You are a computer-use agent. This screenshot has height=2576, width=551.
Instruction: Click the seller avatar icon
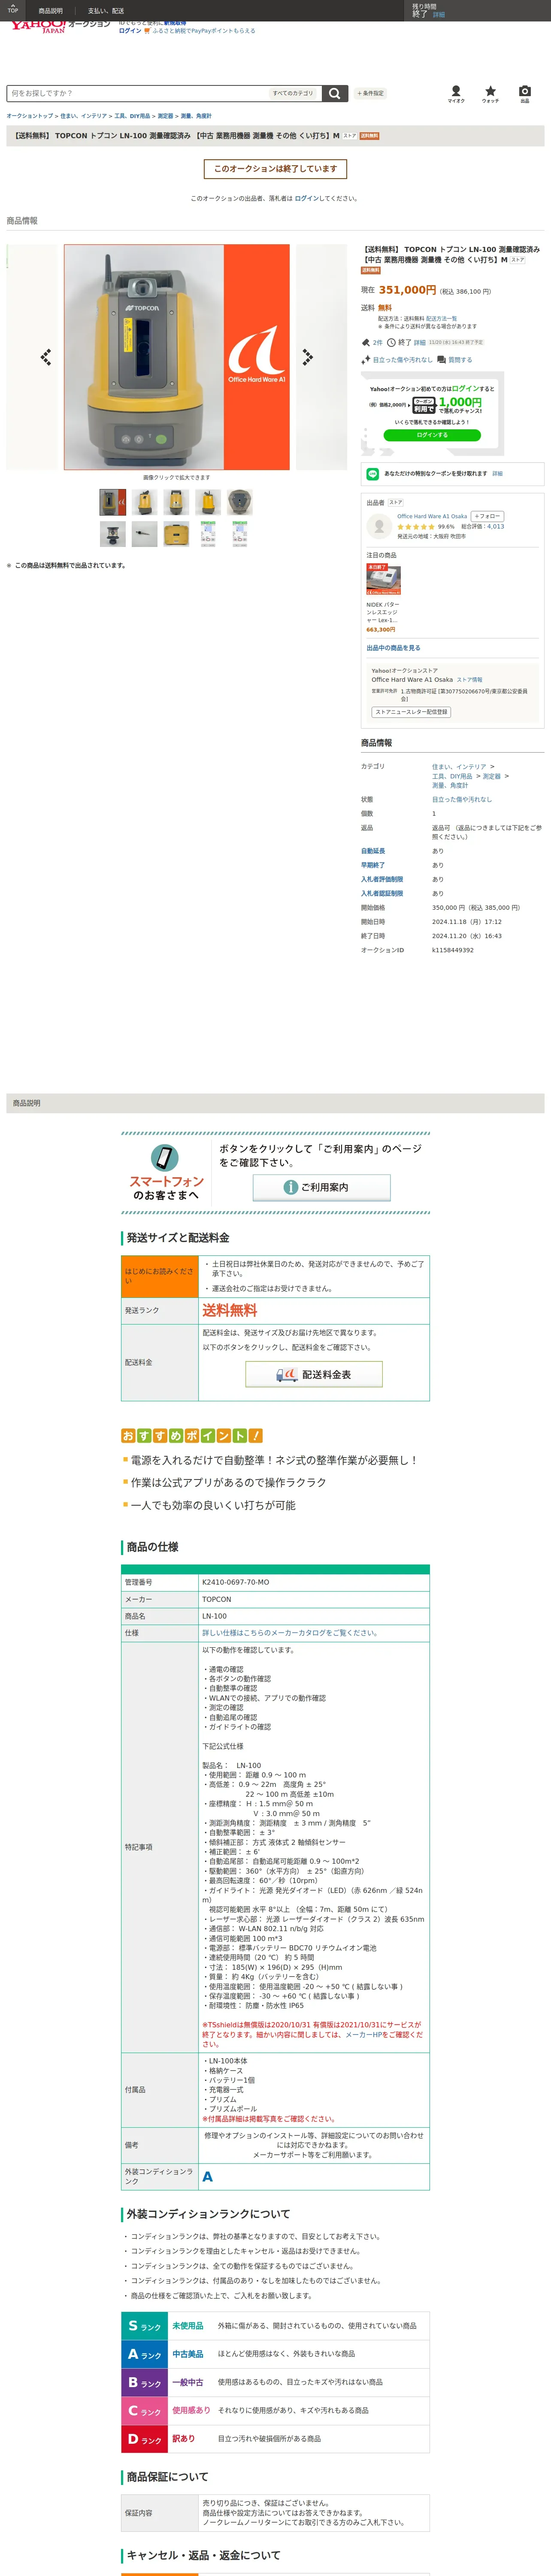(x=379, y=525)
